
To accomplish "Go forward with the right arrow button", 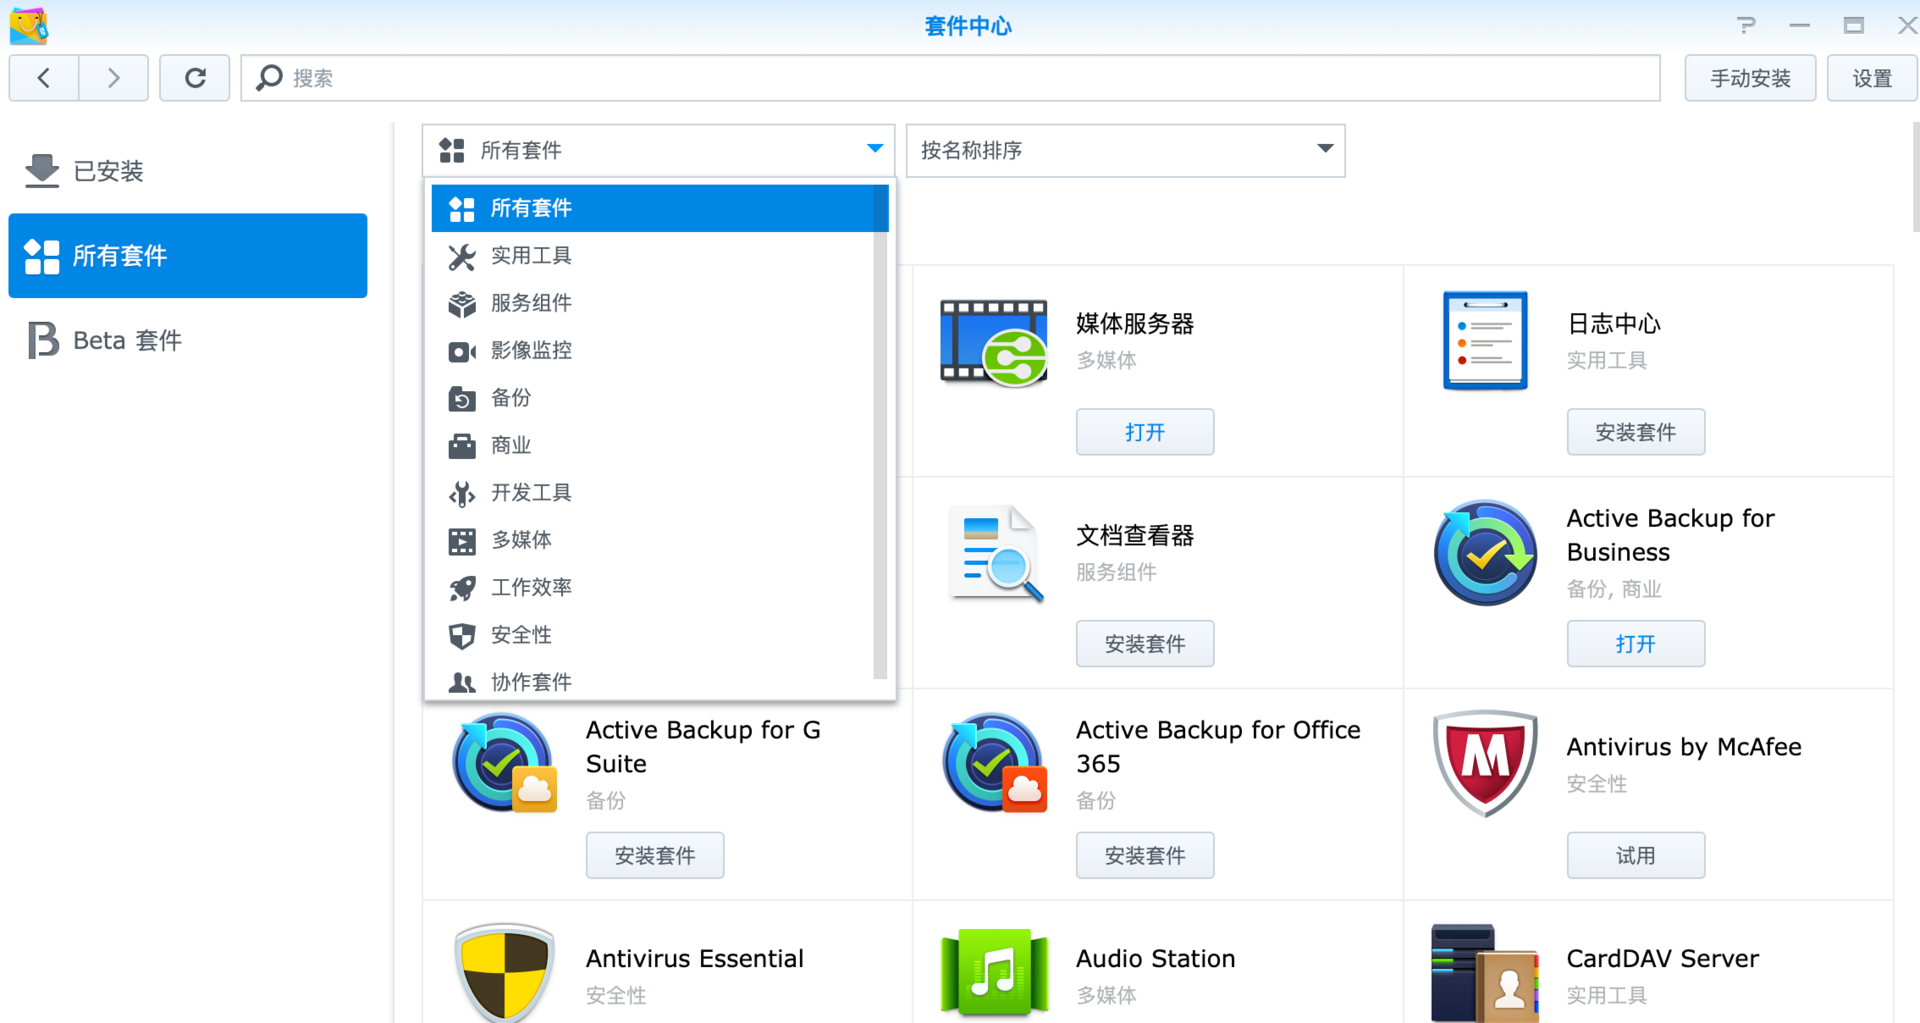I will tap(113, 78).
